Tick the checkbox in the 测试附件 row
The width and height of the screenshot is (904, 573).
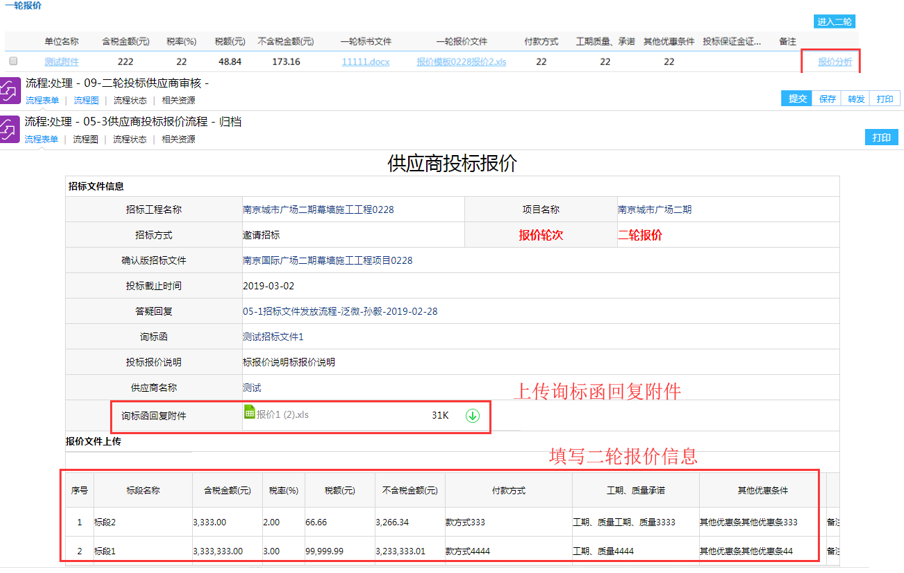pyautogui.click(x=13, y=61)
